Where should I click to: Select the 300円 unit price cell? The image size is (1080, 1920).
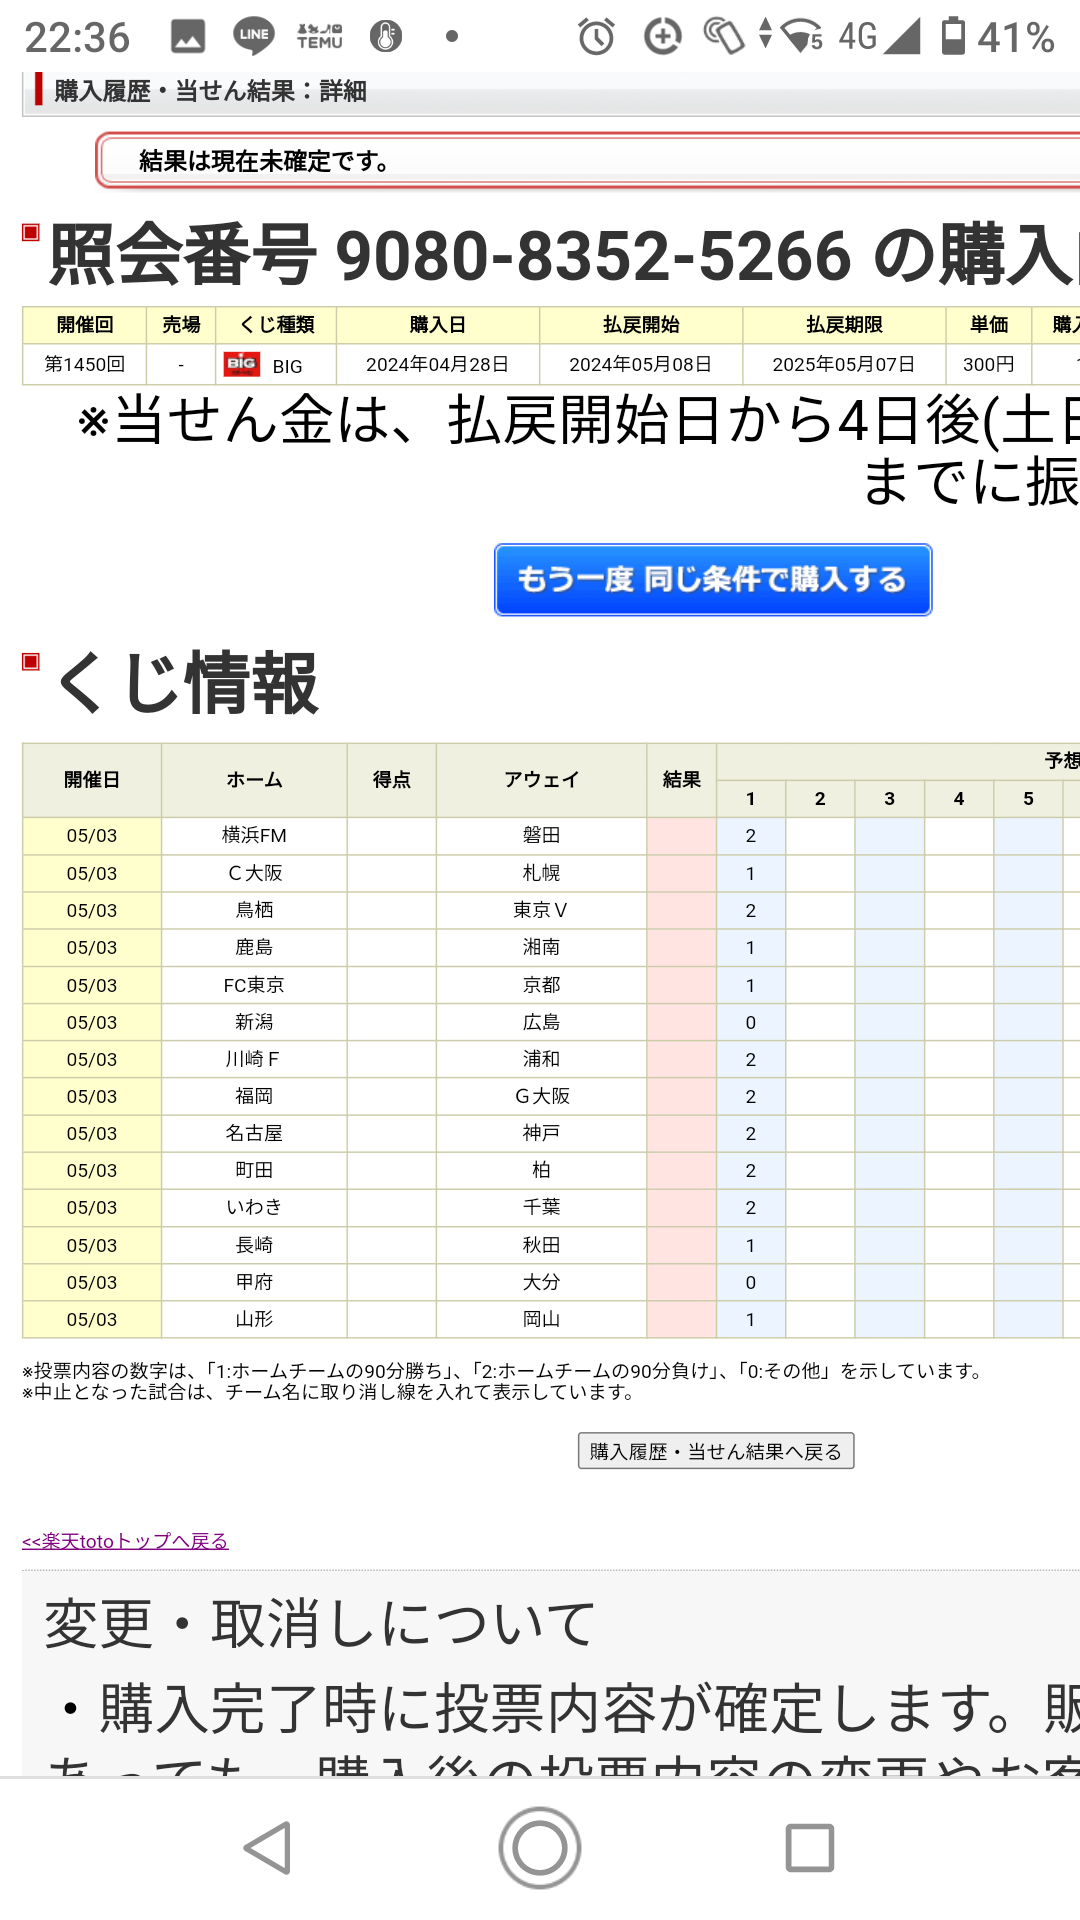pyautogui.click(x=989, y=364)
